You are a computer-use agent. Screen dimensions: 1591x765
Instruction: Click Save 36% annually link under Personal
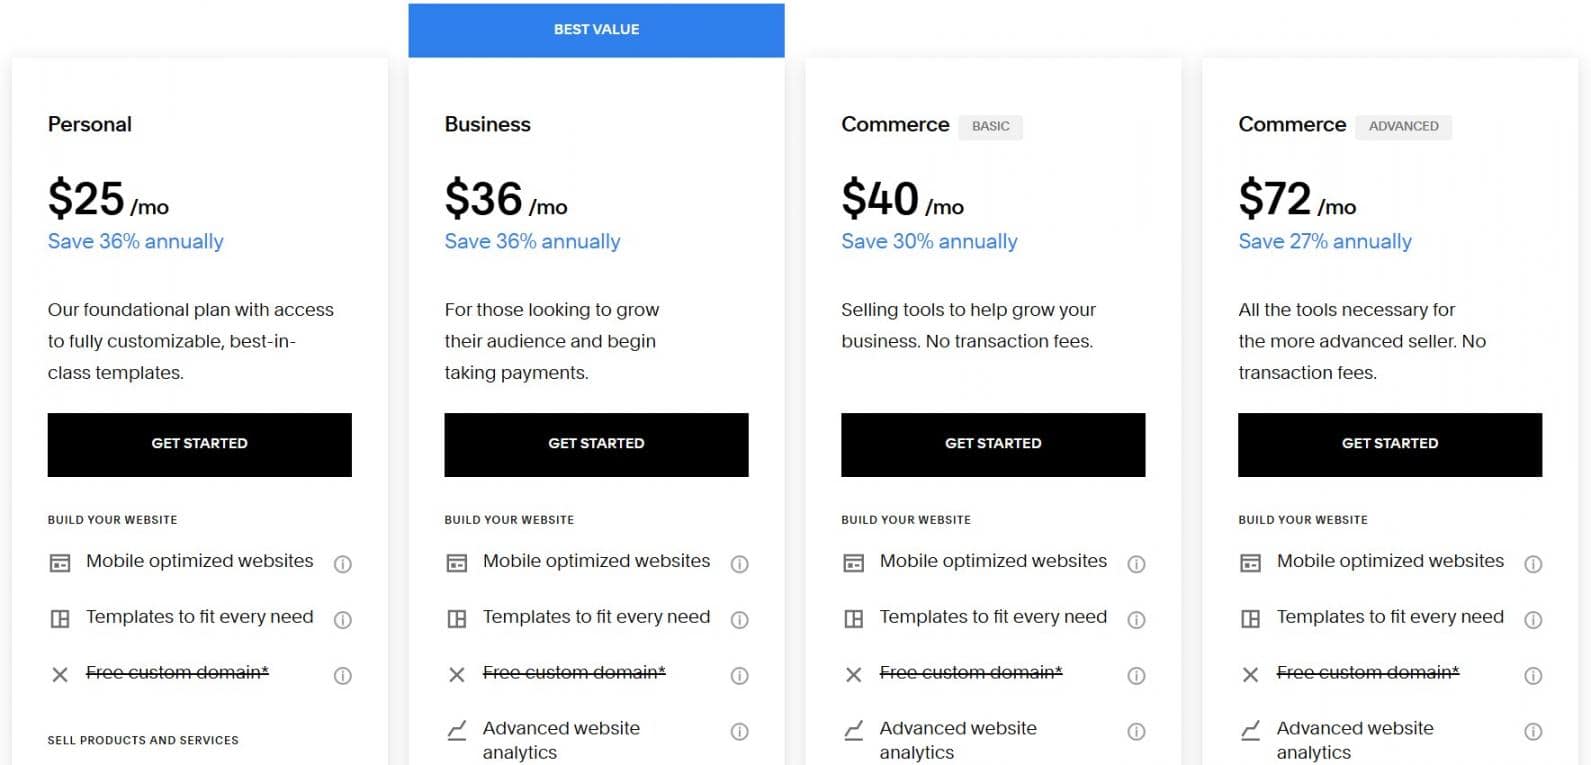(136, 242)
